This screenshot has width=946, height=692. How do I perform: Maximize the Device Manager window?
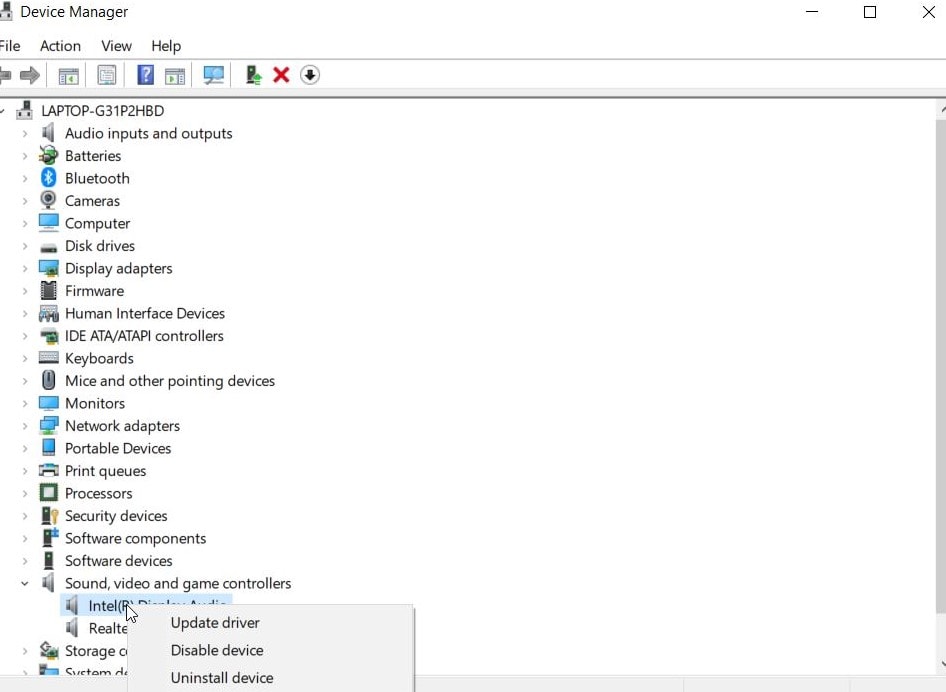[870, 12]
